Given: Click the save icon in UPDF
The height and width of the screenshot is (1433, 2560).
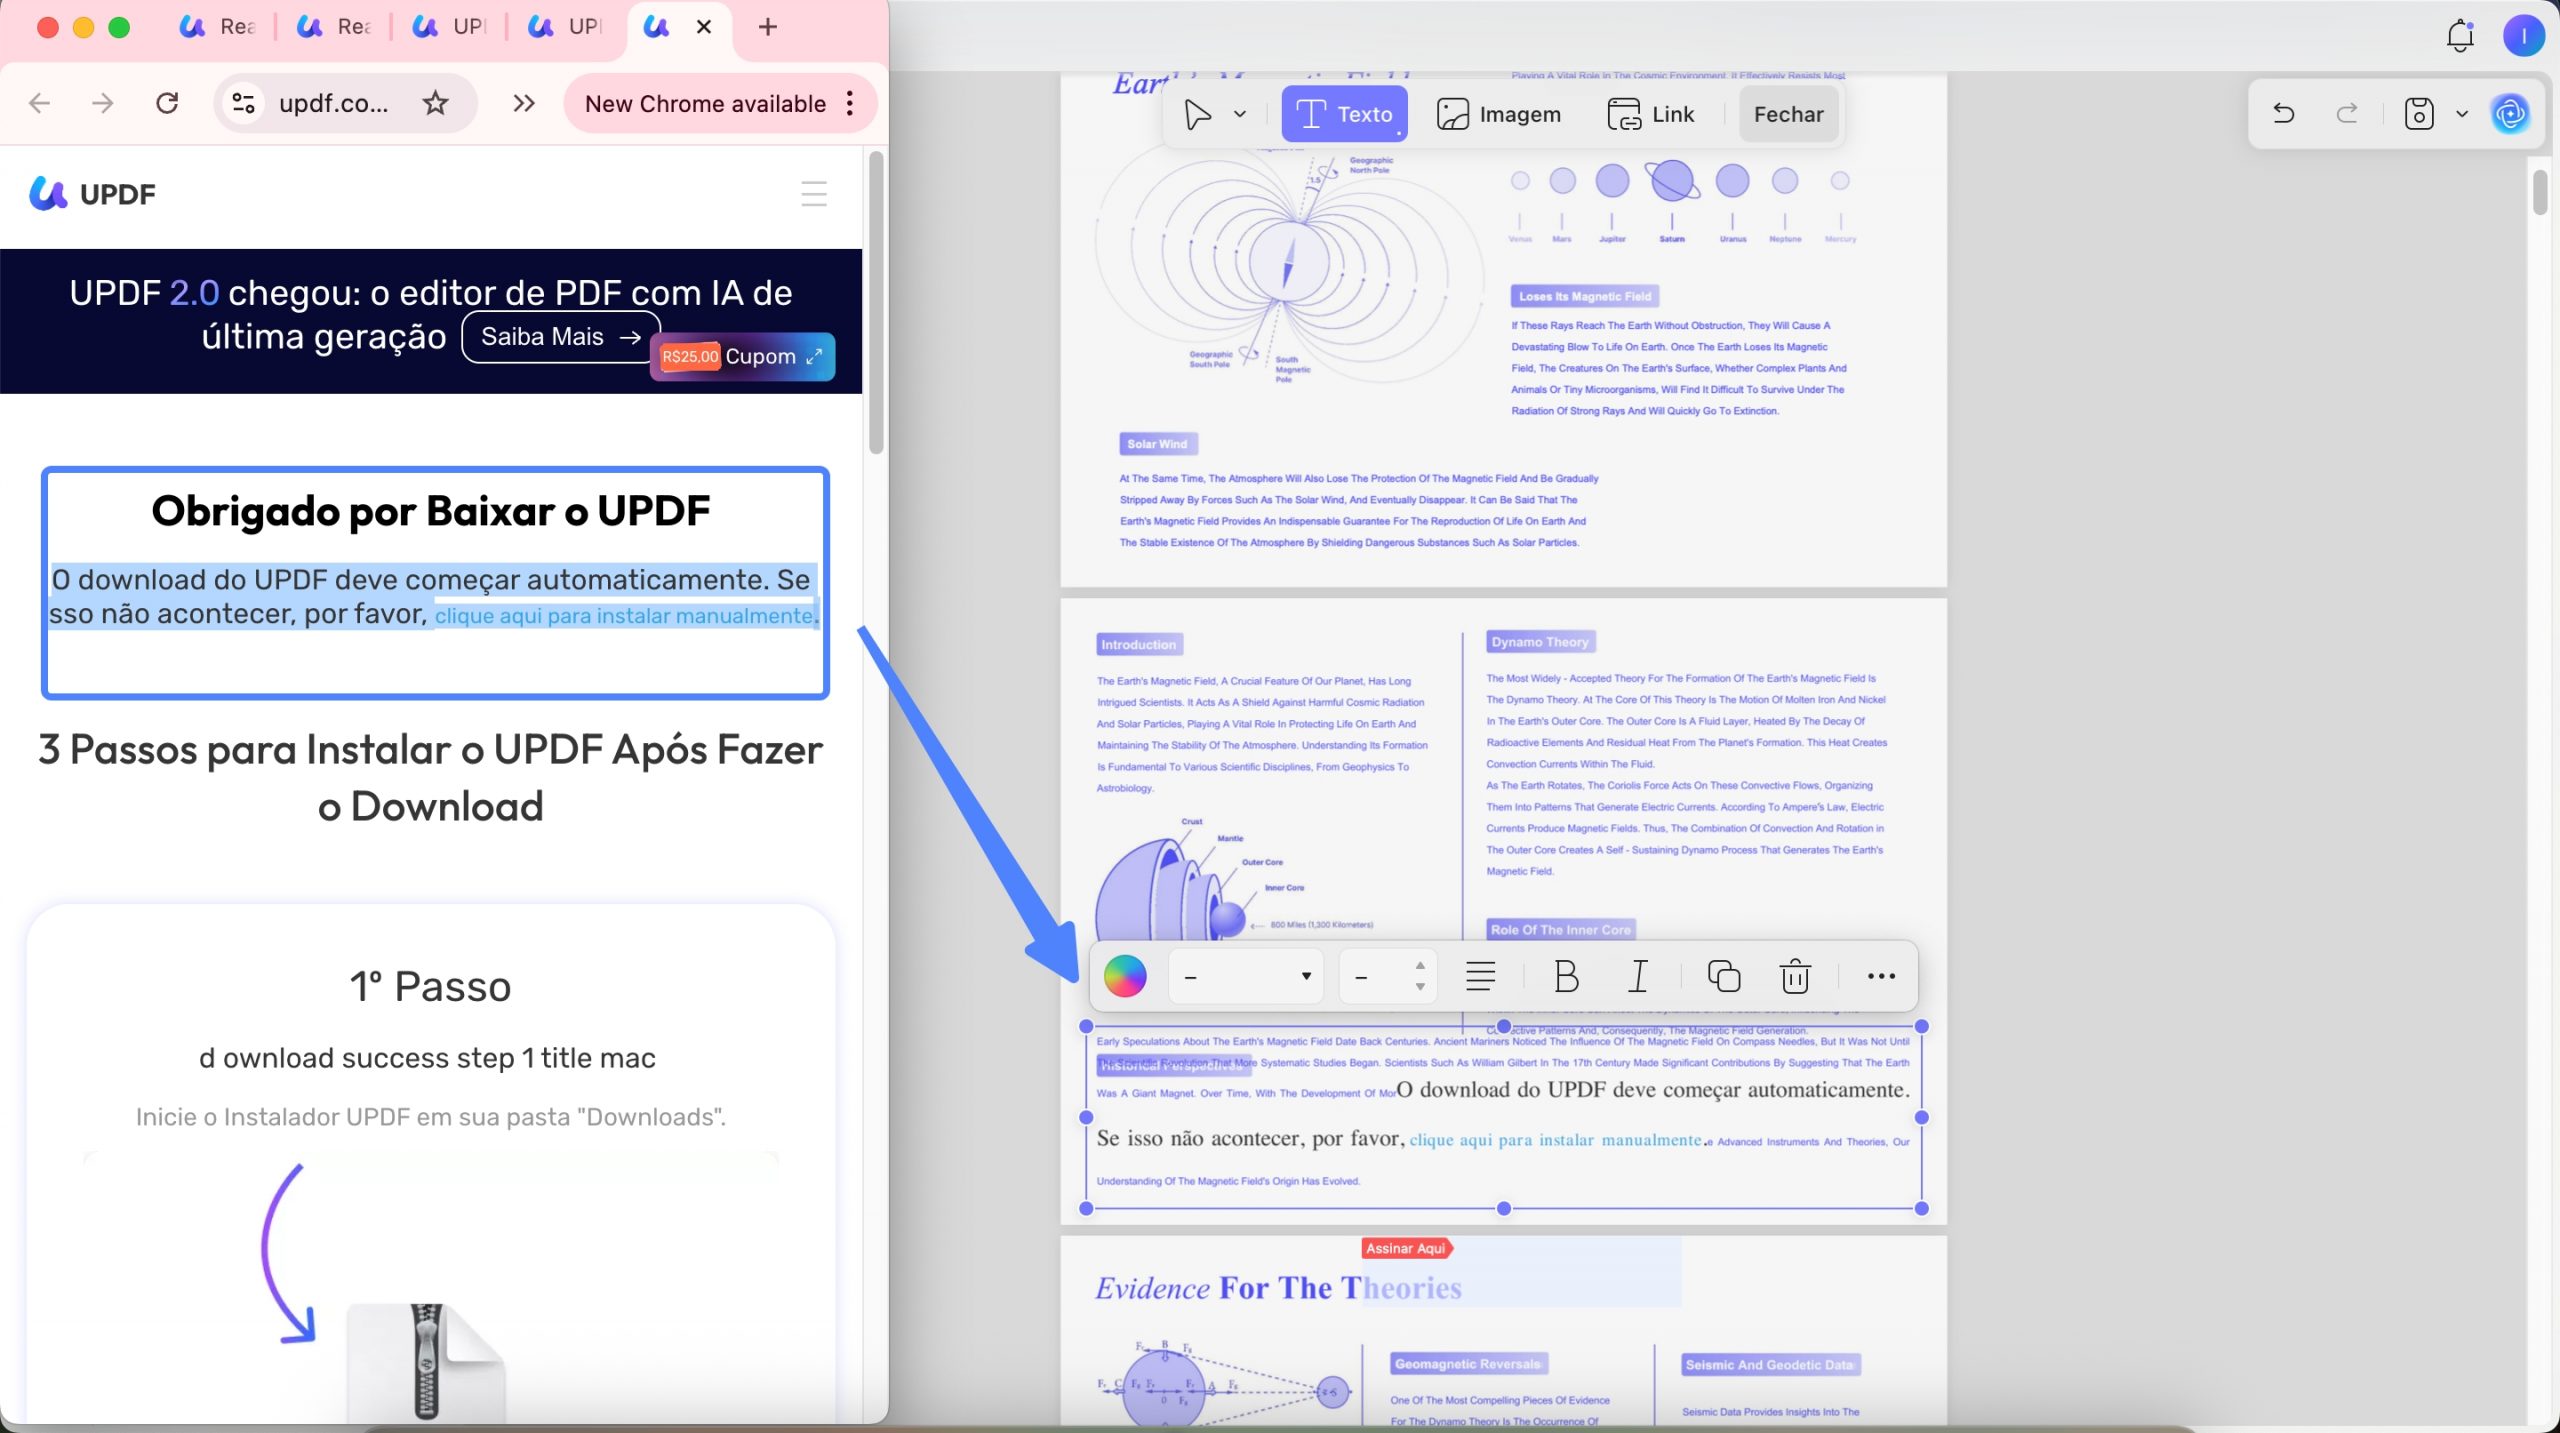Looking at the screenshot, I should tap(2418, 114).
